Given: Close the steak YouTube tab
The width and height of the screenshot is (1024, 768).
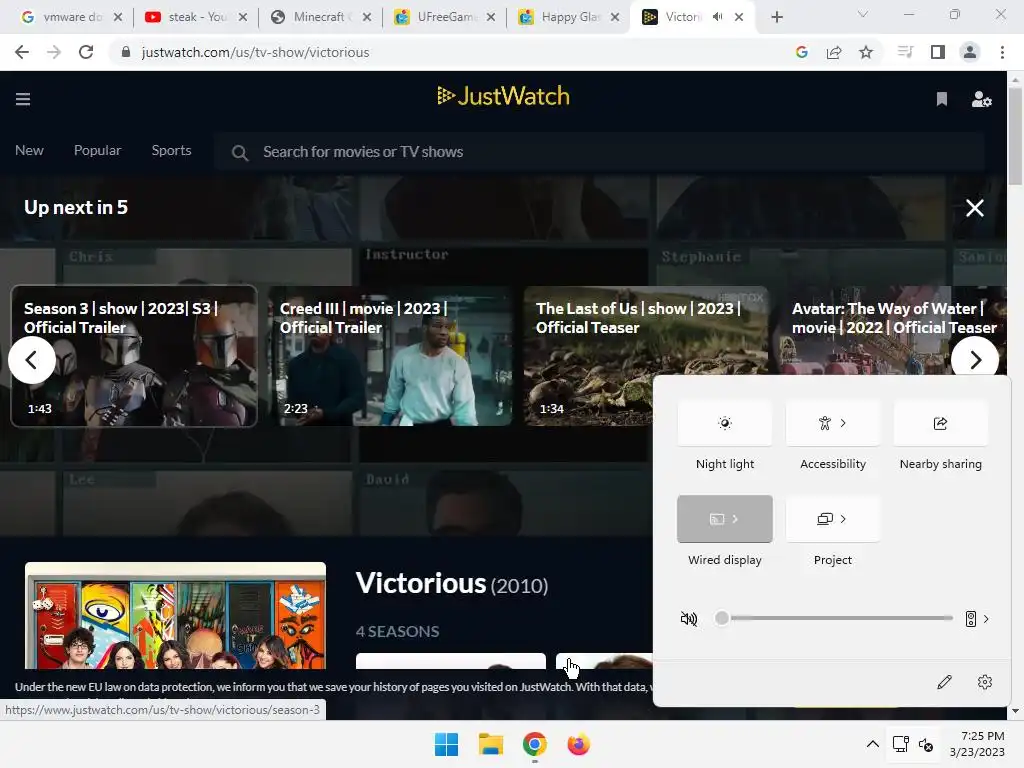Looking at the screenshot, I should point(242,17).
